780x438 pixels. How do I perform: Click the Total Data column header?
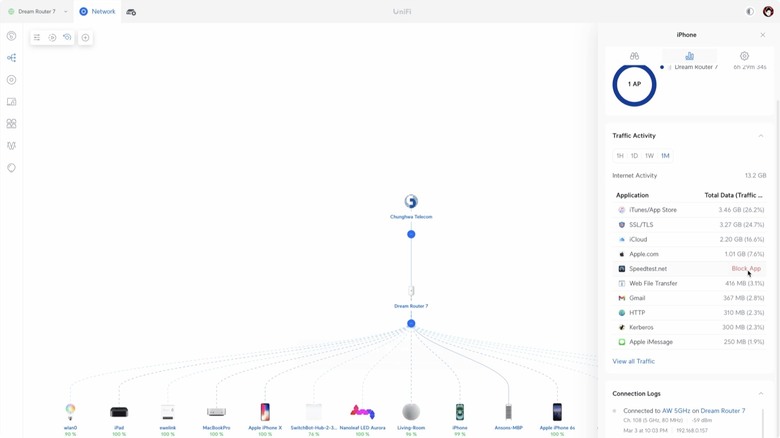(733, 195)
